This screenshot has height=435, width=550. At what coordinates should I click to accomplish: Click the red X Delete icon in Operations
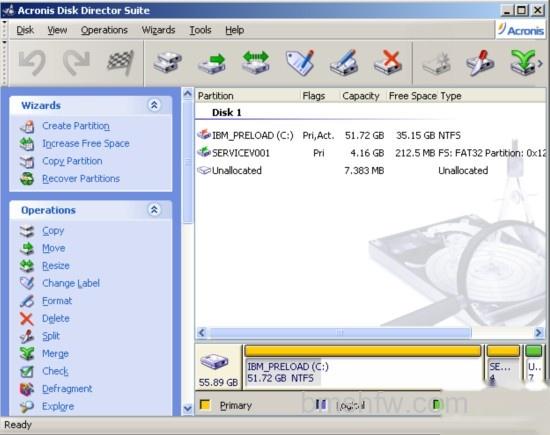coord(27,319)
